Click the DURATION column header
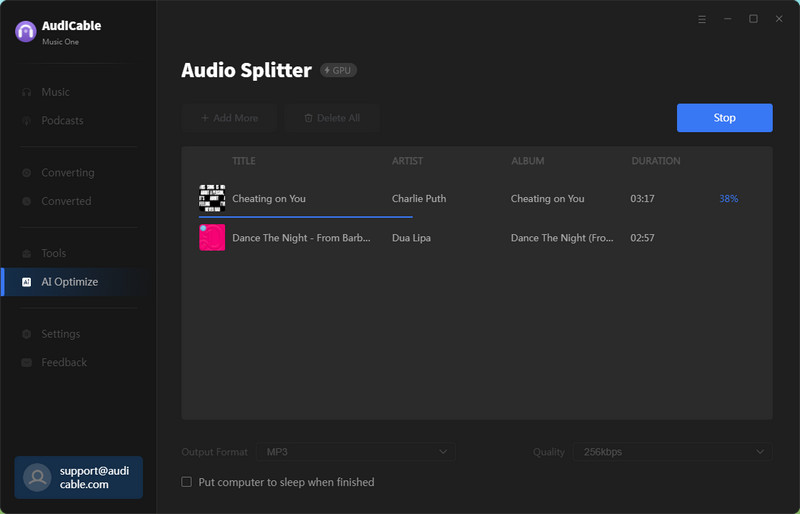 click(656, 161)
